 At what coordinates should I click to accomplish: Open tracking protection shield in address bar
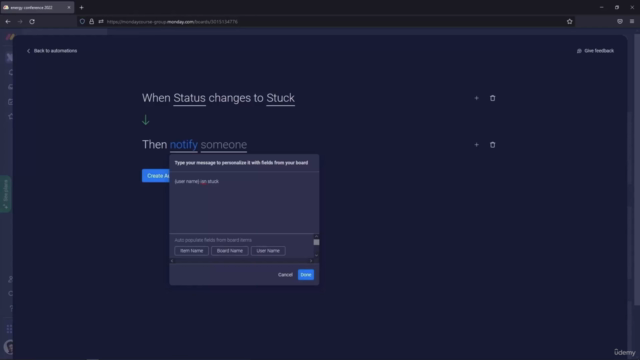click(82, 22)
